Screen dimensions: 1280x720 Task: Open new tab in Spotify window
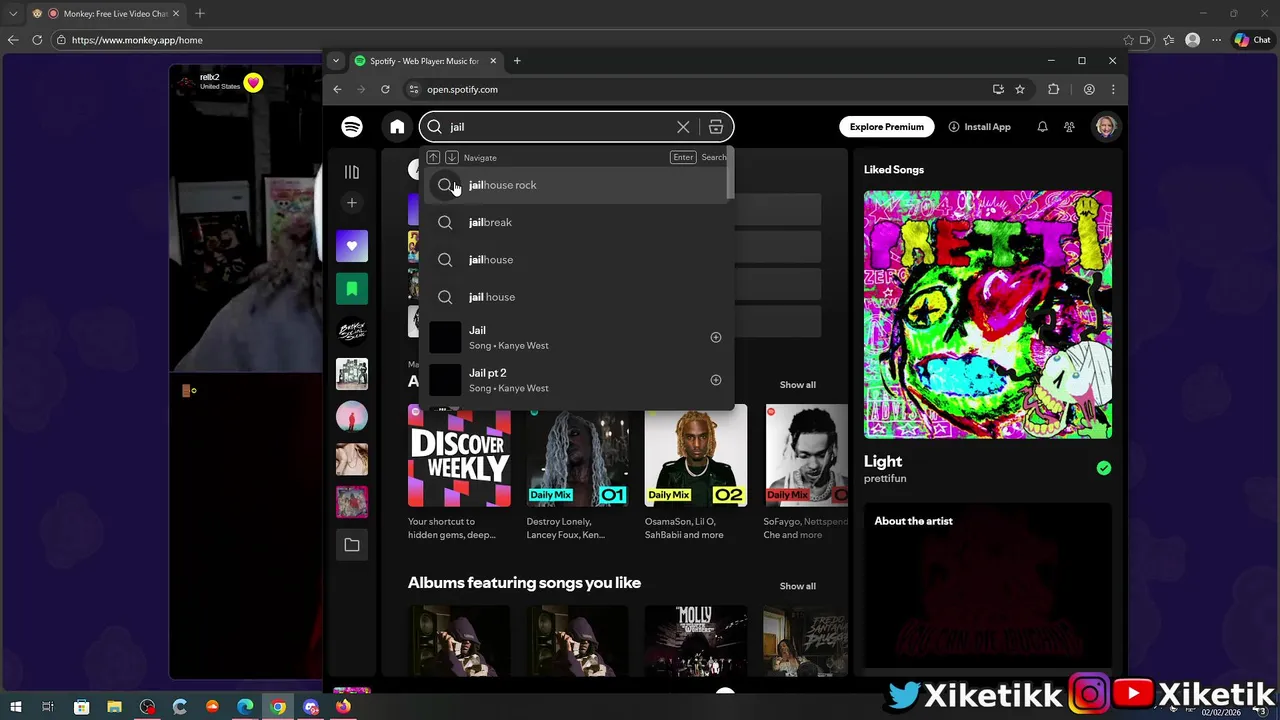coord(517,61)
